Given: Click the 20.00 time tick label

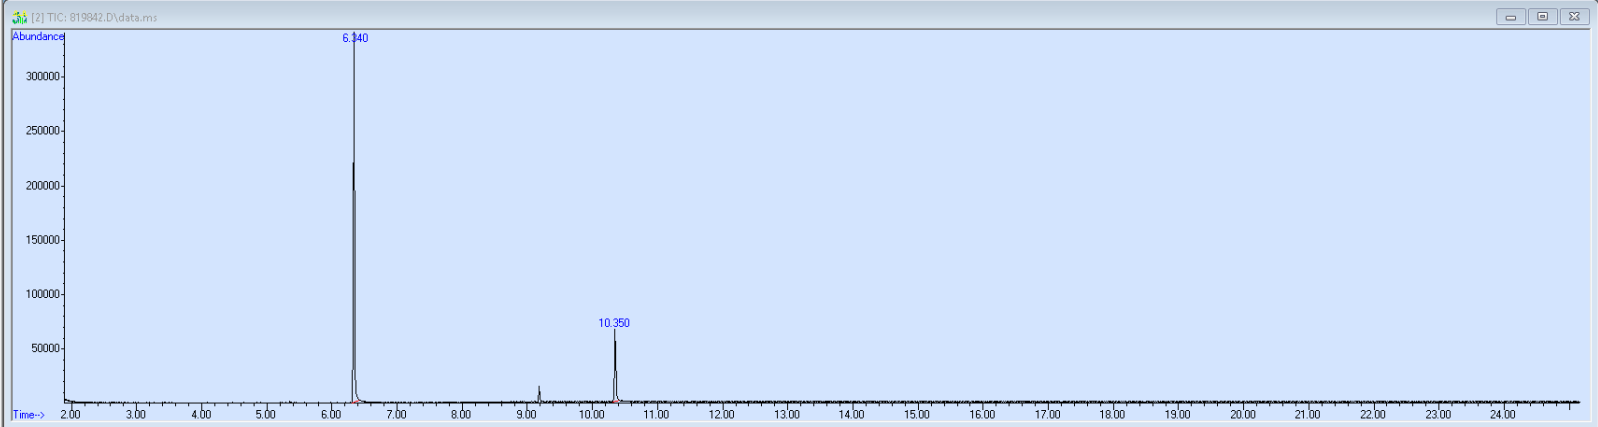Looking at the screenshot, I should point(1243,414).
